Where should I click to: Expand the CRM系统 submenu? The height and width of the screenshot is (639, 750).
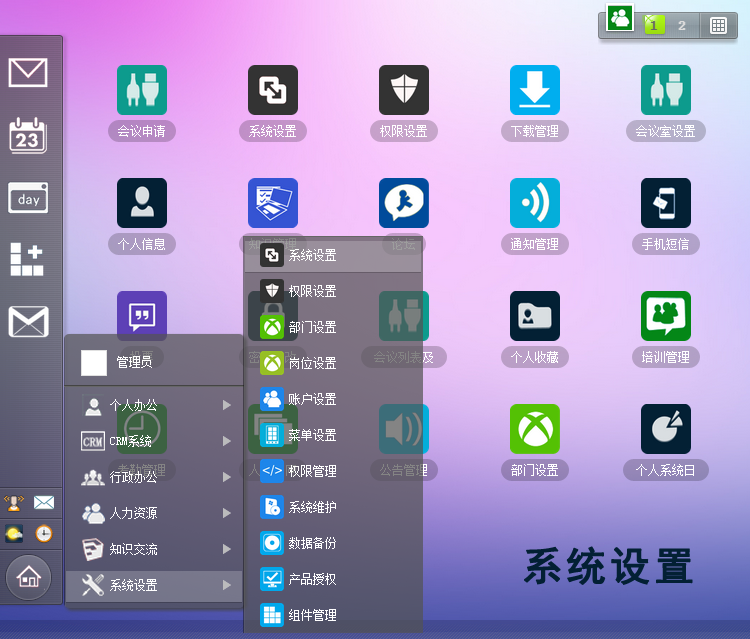tap(154, 441)
